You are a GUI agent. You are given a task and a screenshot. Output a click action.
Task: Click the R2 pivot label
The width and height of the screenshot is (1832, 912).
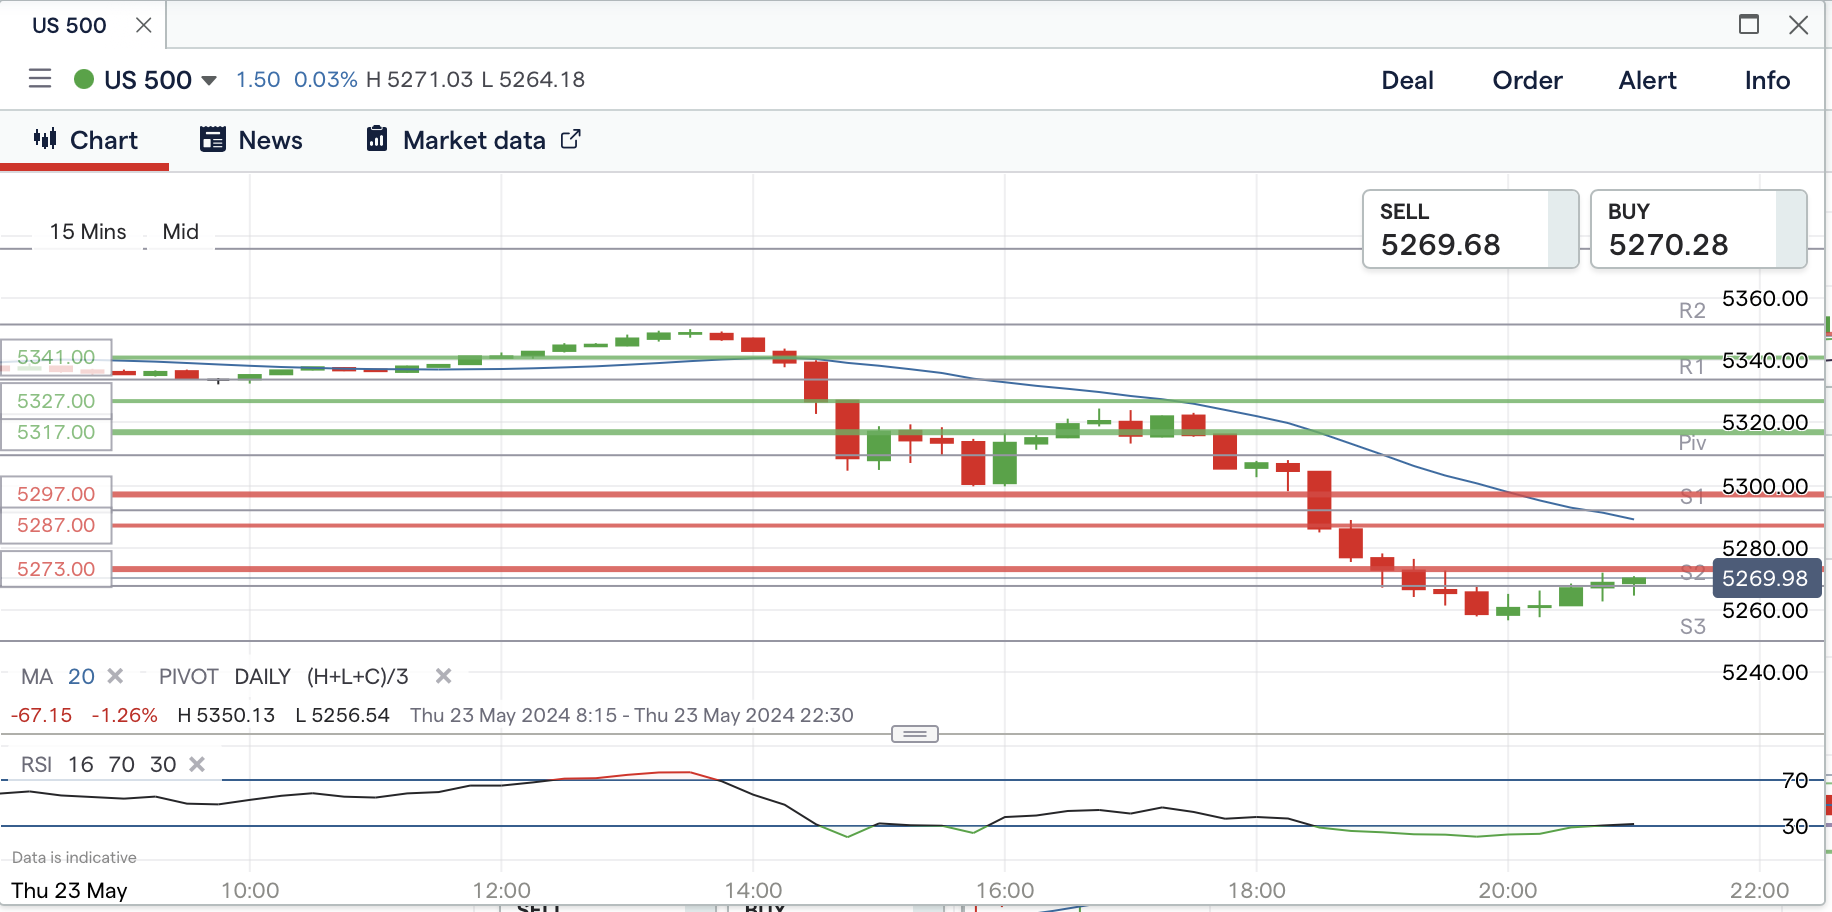coord(1692,311)
